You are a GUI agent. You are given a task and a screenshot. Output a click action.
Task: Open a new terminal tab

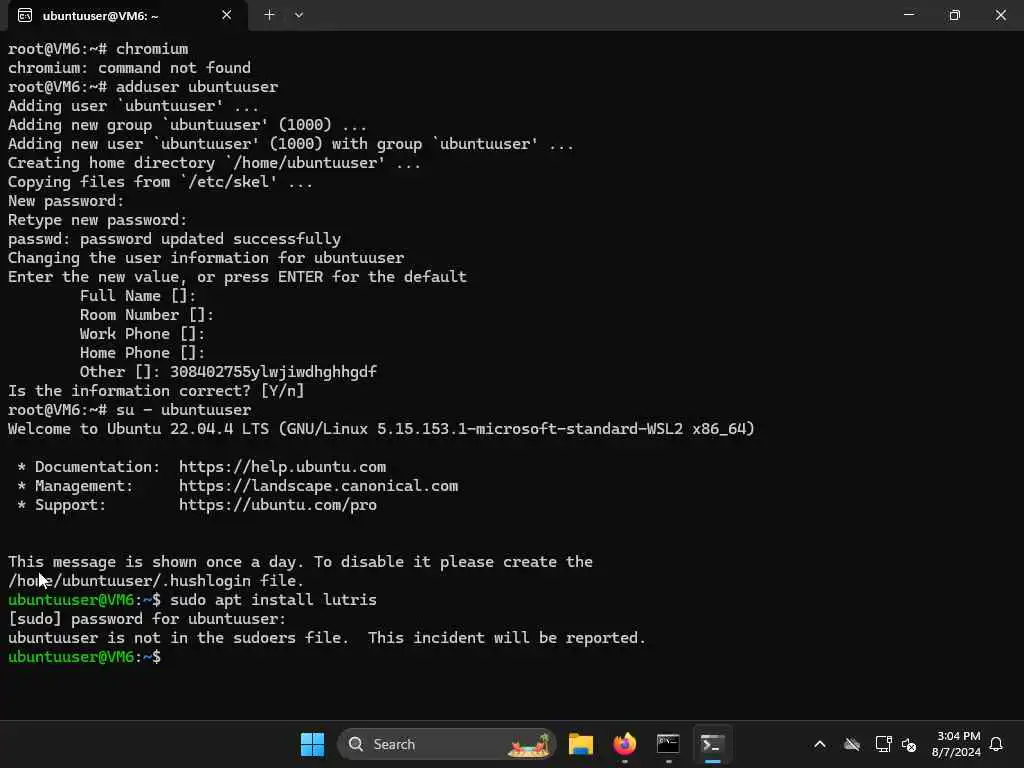coord(269,15)
